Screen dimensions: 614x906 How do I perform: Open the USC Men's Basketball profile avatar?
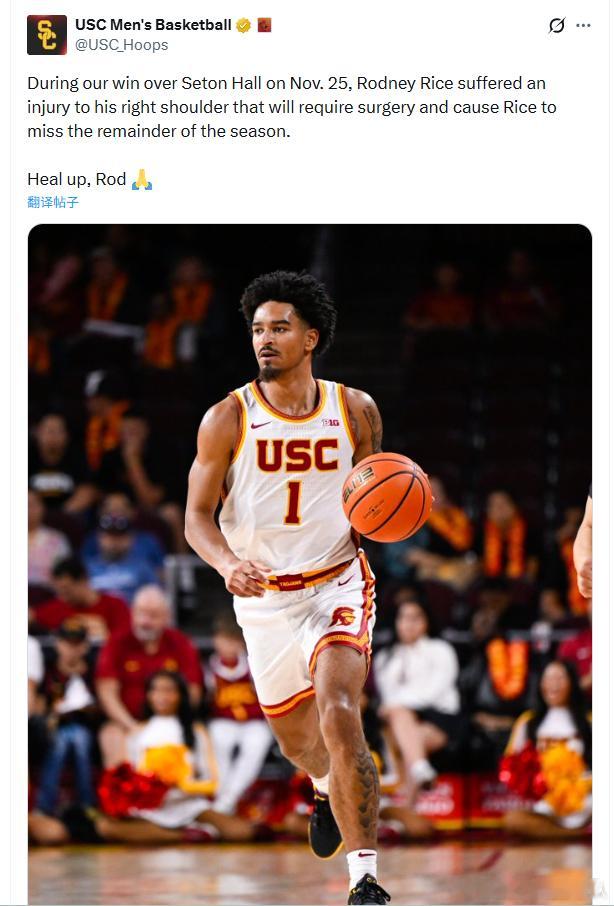pyautogui.click(x=47, y=35)
